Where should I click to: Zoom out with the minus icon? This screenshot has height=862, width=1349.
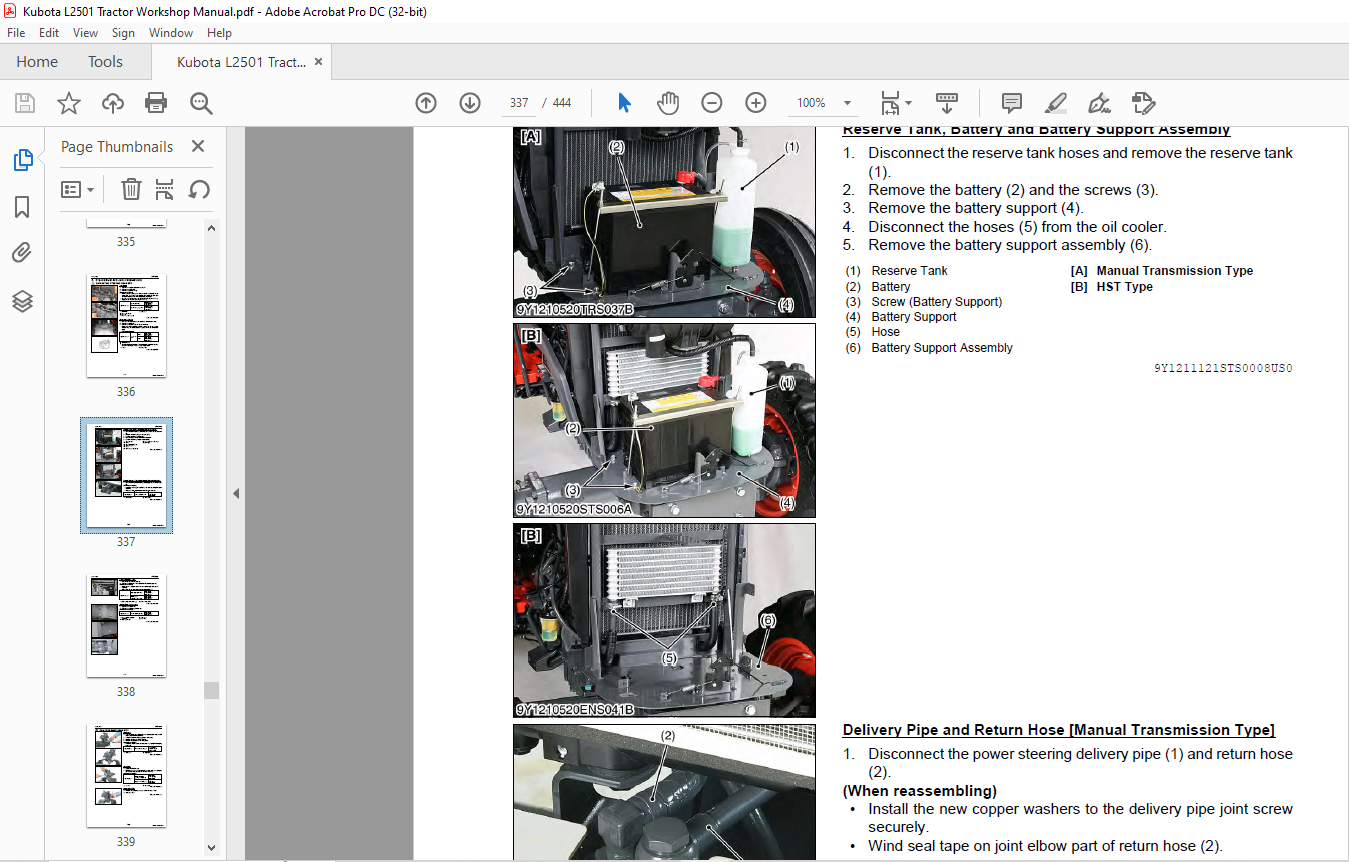pyautogui.click(x=712, y=103)
